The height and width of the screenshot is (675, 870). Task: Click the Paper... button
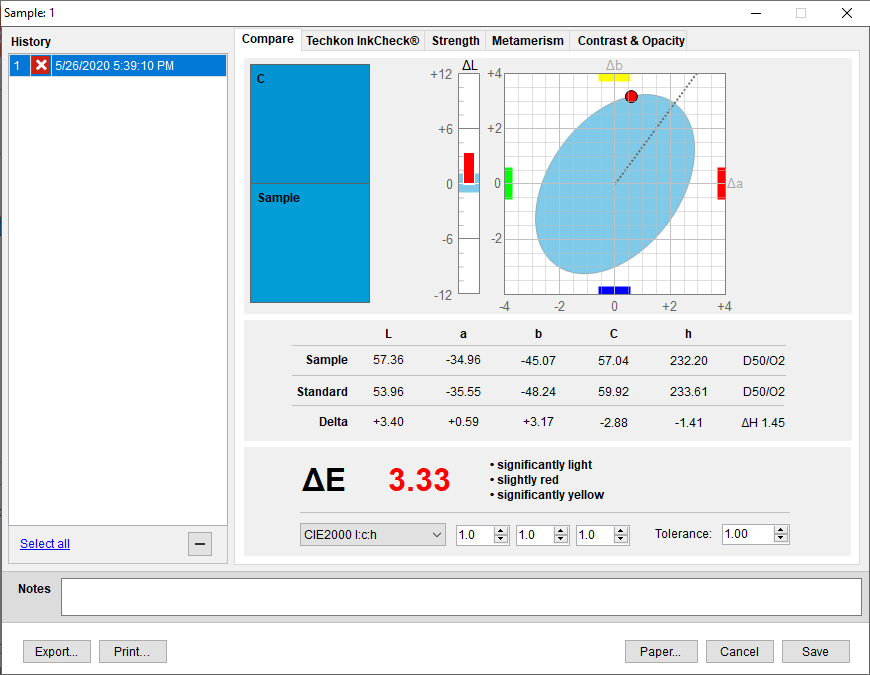tap(660, 652)
